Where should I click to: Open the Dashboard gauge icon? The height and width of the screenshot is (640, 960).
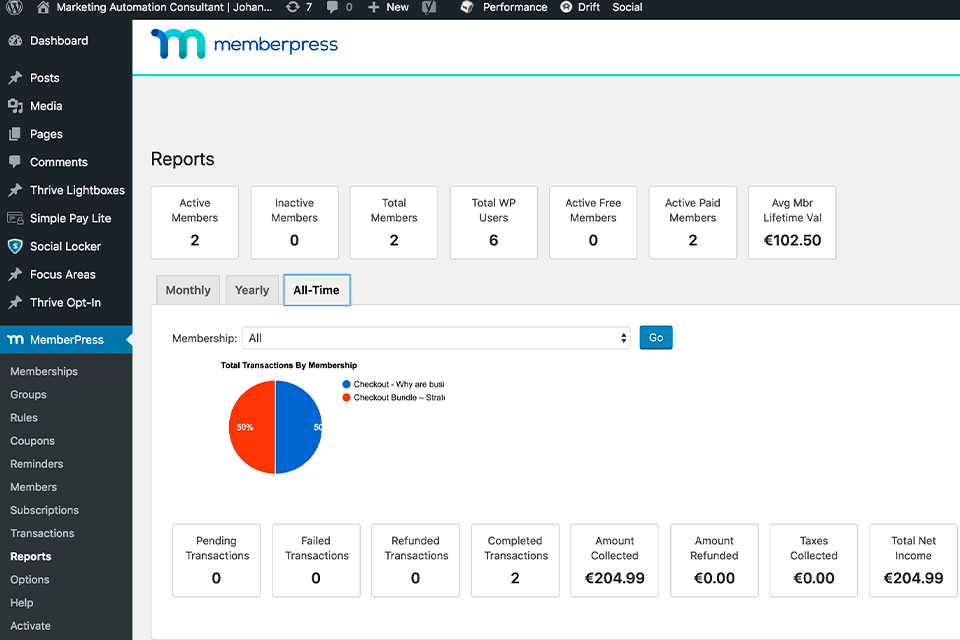pyautogui.click(x=15, y=41)
